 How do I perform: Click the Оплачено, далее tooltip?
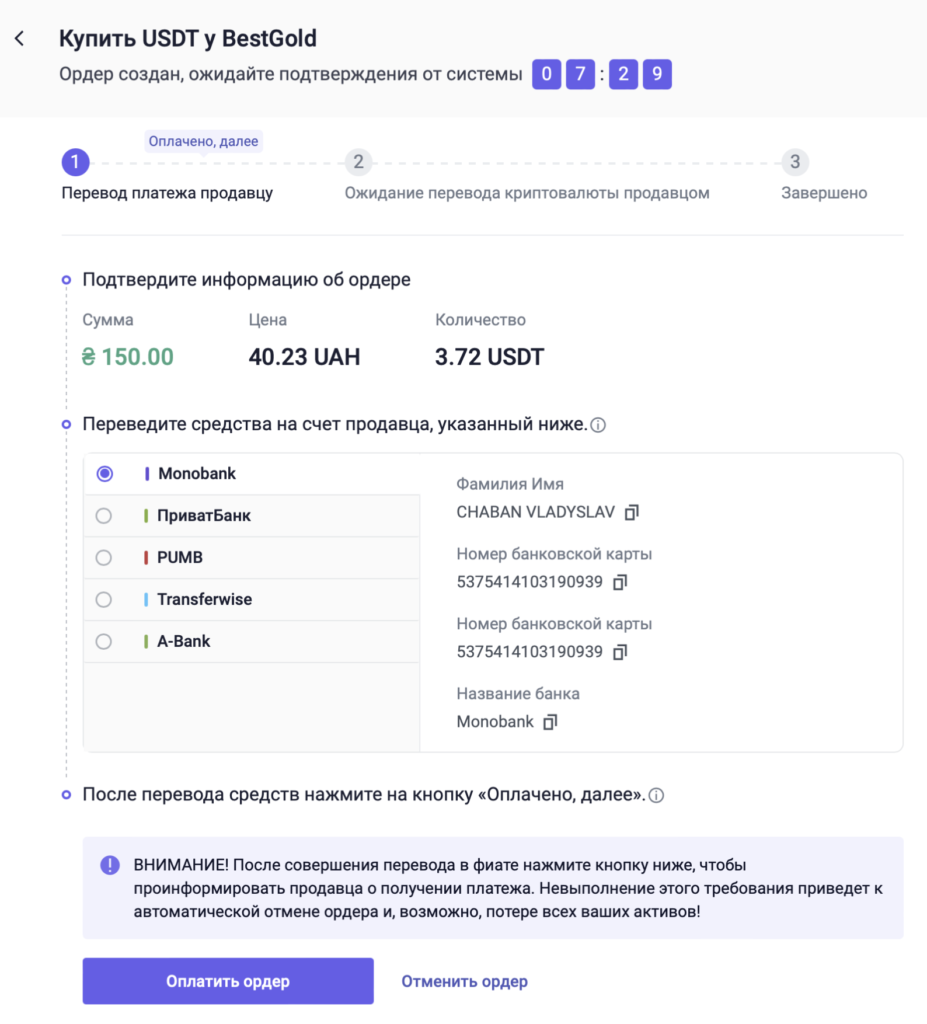[x=204, y=141]
